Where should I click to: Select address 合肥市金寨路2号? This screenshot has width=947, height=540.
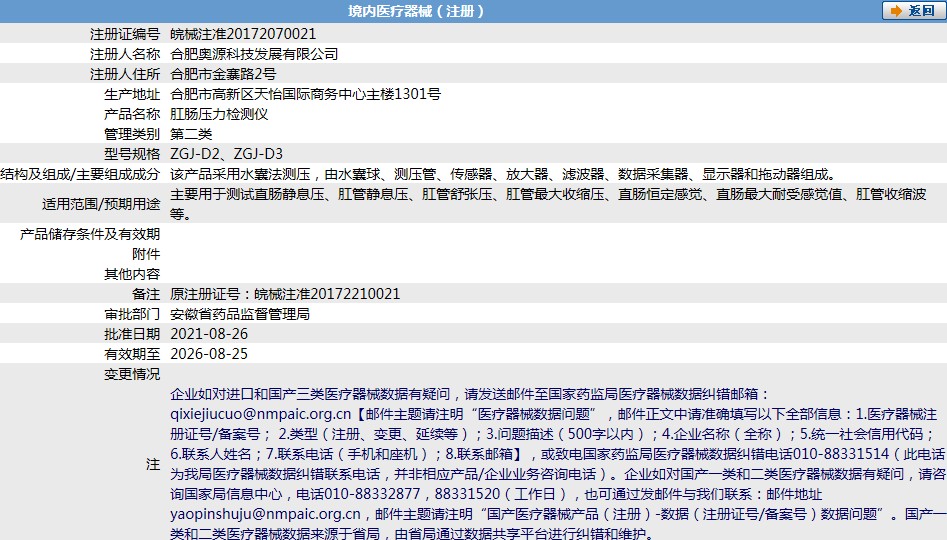pos(223,74)
